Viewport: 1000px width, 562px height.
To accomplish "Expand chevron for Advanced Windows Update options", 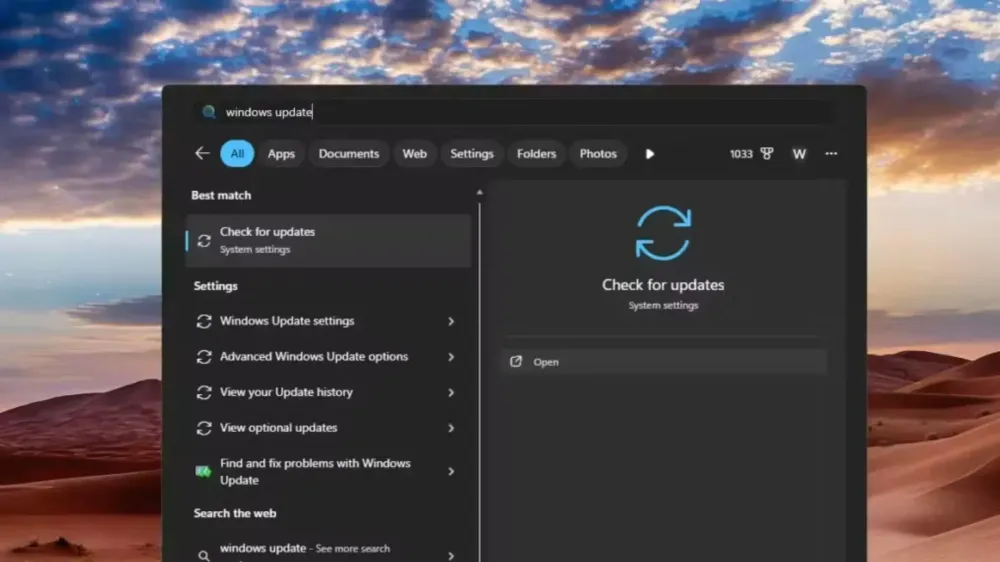I will tap(451, 357).
